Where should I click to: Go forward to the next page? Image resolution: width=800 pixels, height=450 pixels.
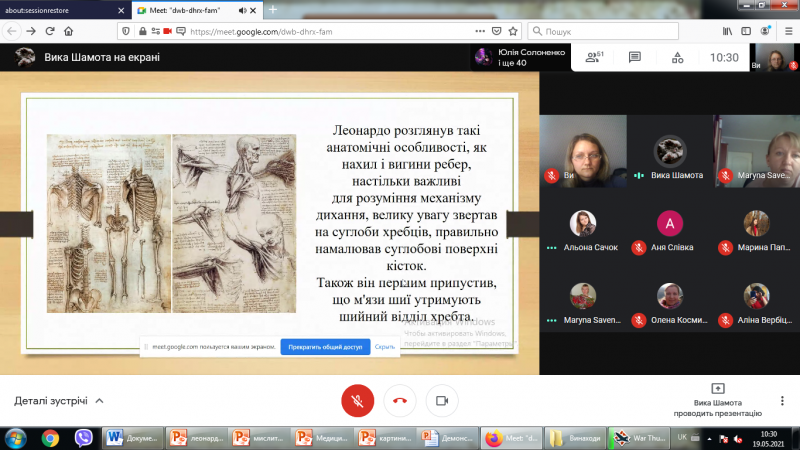31,31
